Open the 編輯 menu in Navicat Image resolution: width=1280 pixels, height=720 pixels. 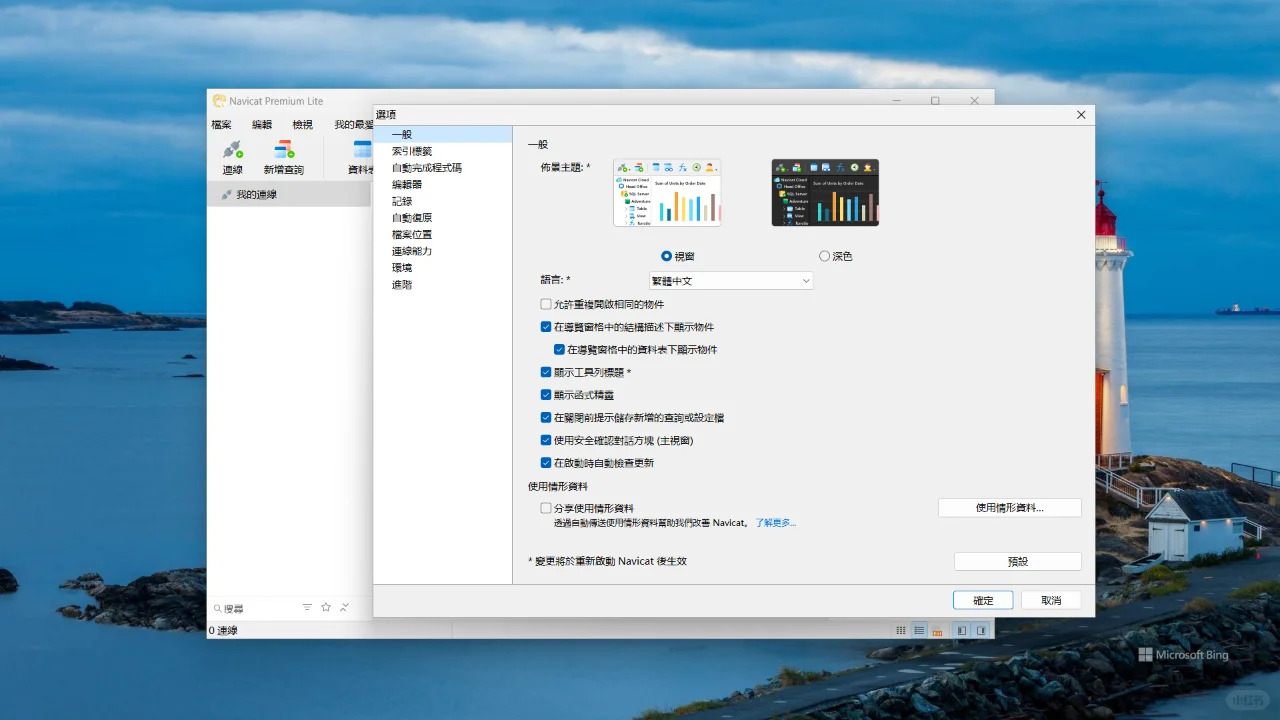pos(262,125)
